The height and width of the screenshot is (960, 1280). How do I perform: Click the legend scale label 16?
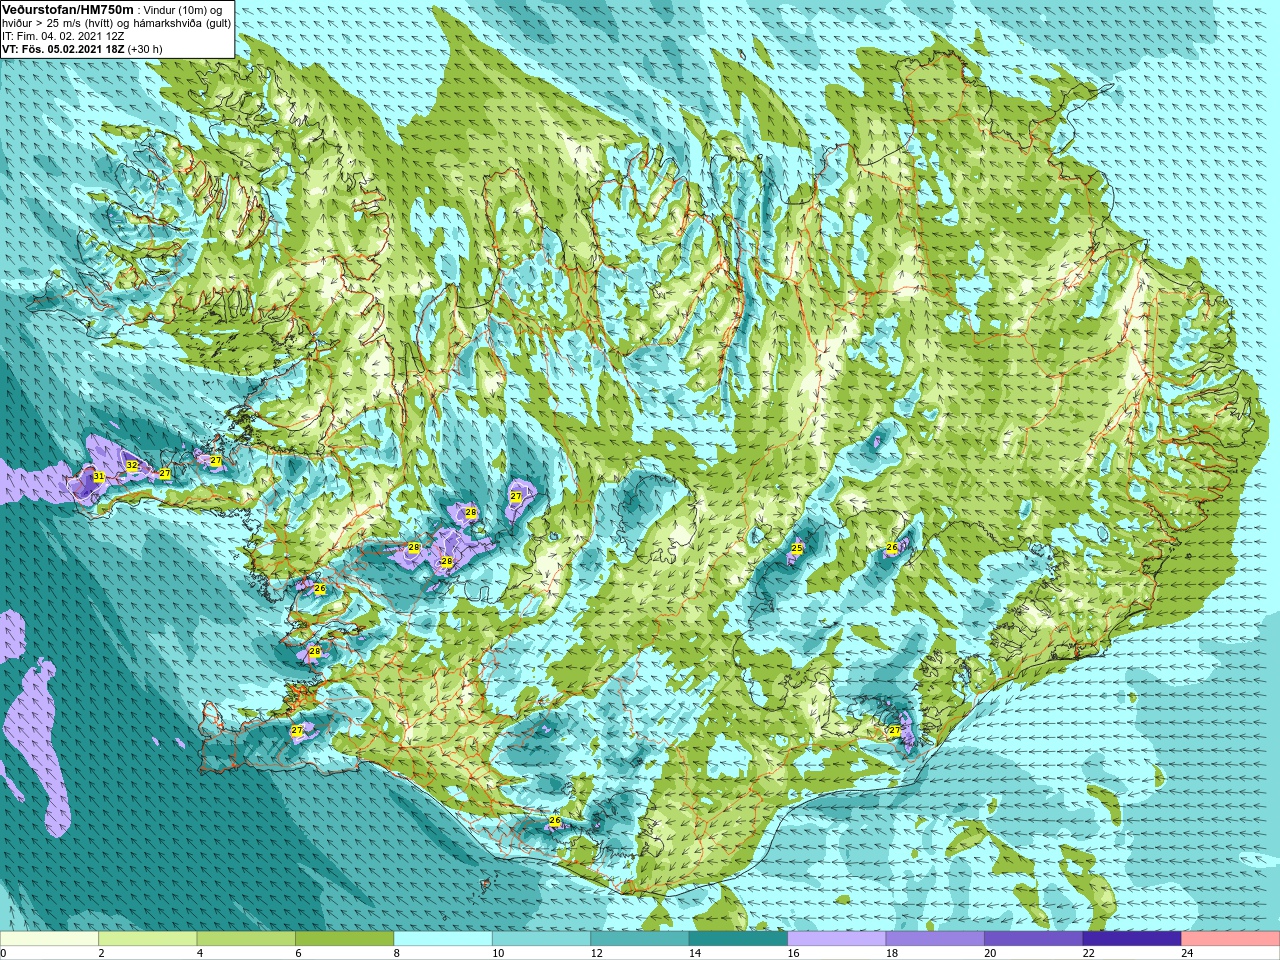tap(793, 953)
